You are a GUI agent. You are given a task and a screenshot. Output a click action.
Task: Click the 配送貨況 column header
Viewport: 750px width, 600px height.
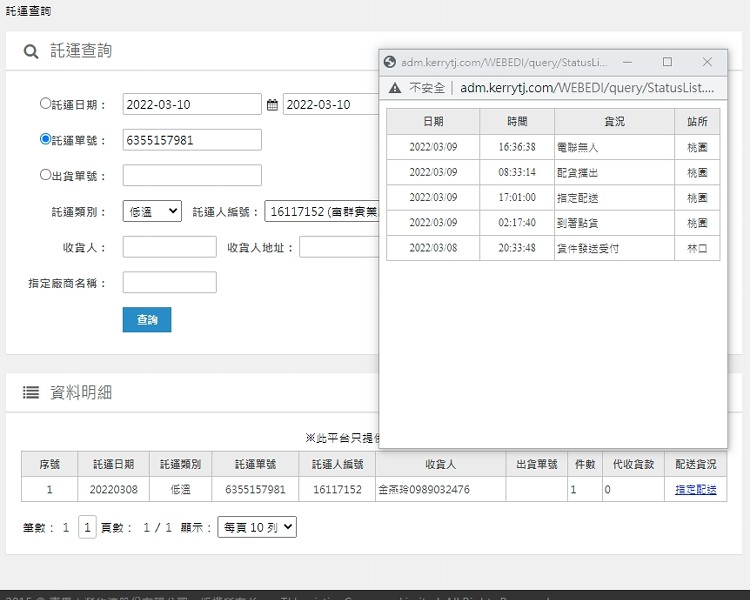pos(695,464)
